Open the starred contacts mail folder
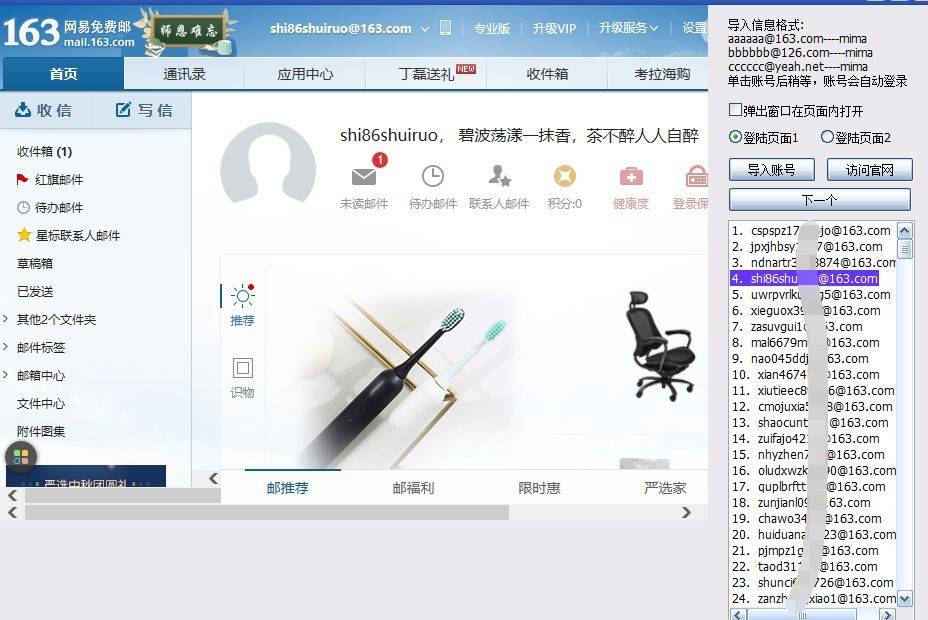 69,235
